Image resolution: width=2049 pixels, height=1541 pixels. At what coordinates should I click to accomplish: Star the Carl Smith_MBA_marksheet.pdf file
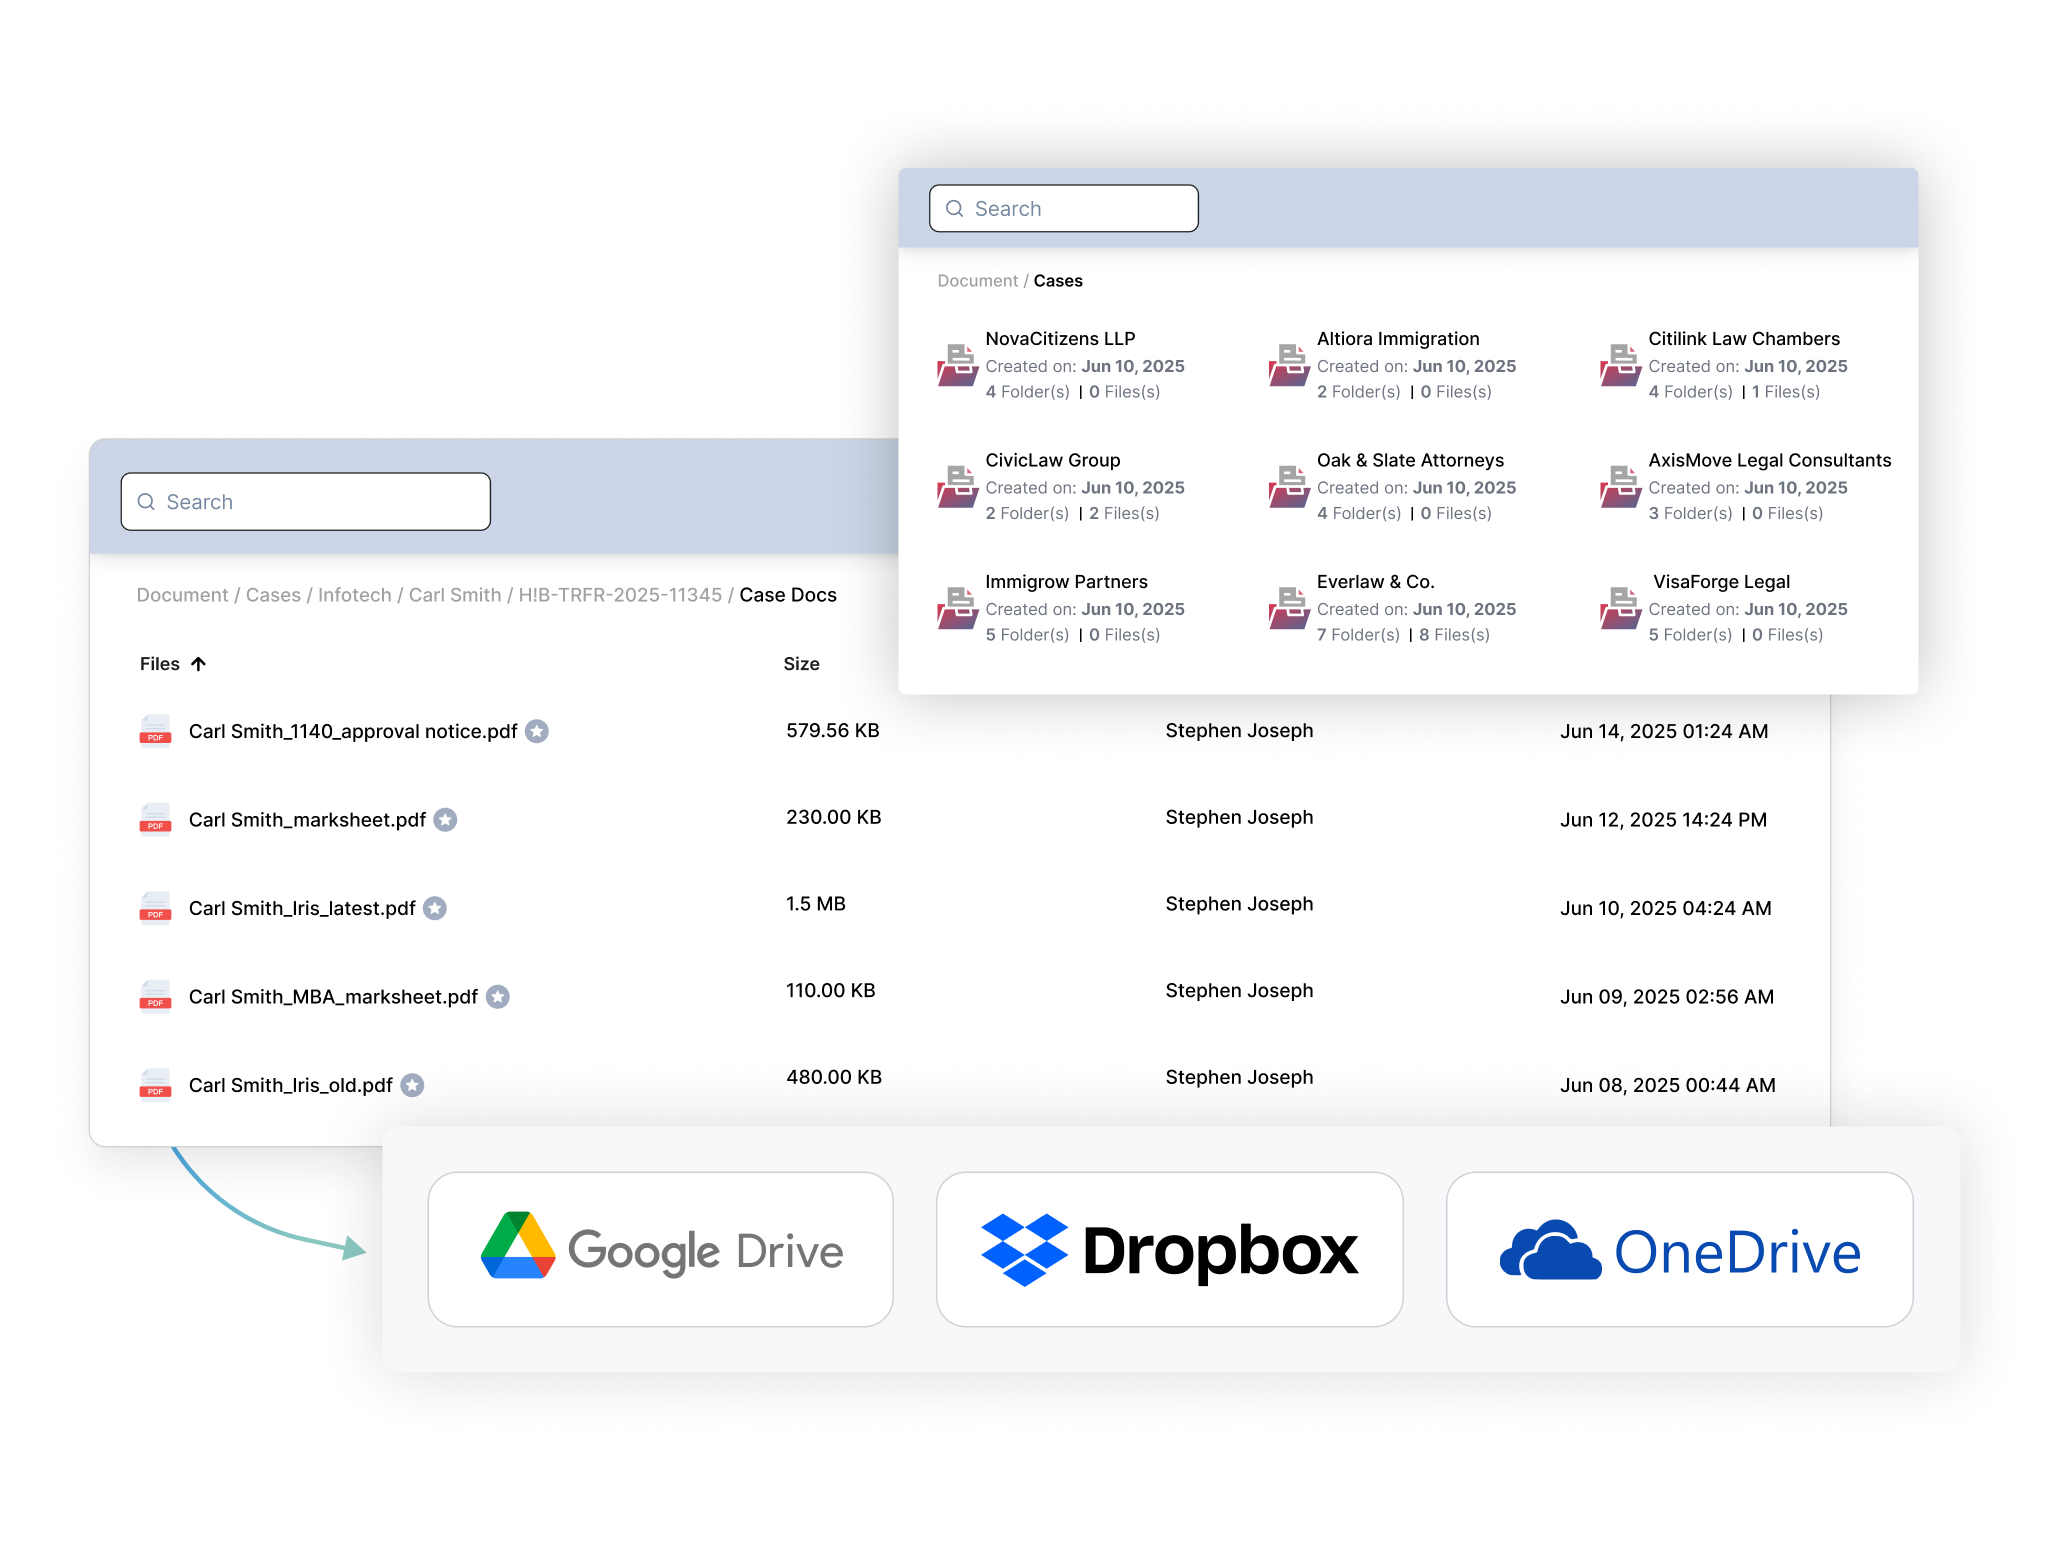[x=498, y=997]
